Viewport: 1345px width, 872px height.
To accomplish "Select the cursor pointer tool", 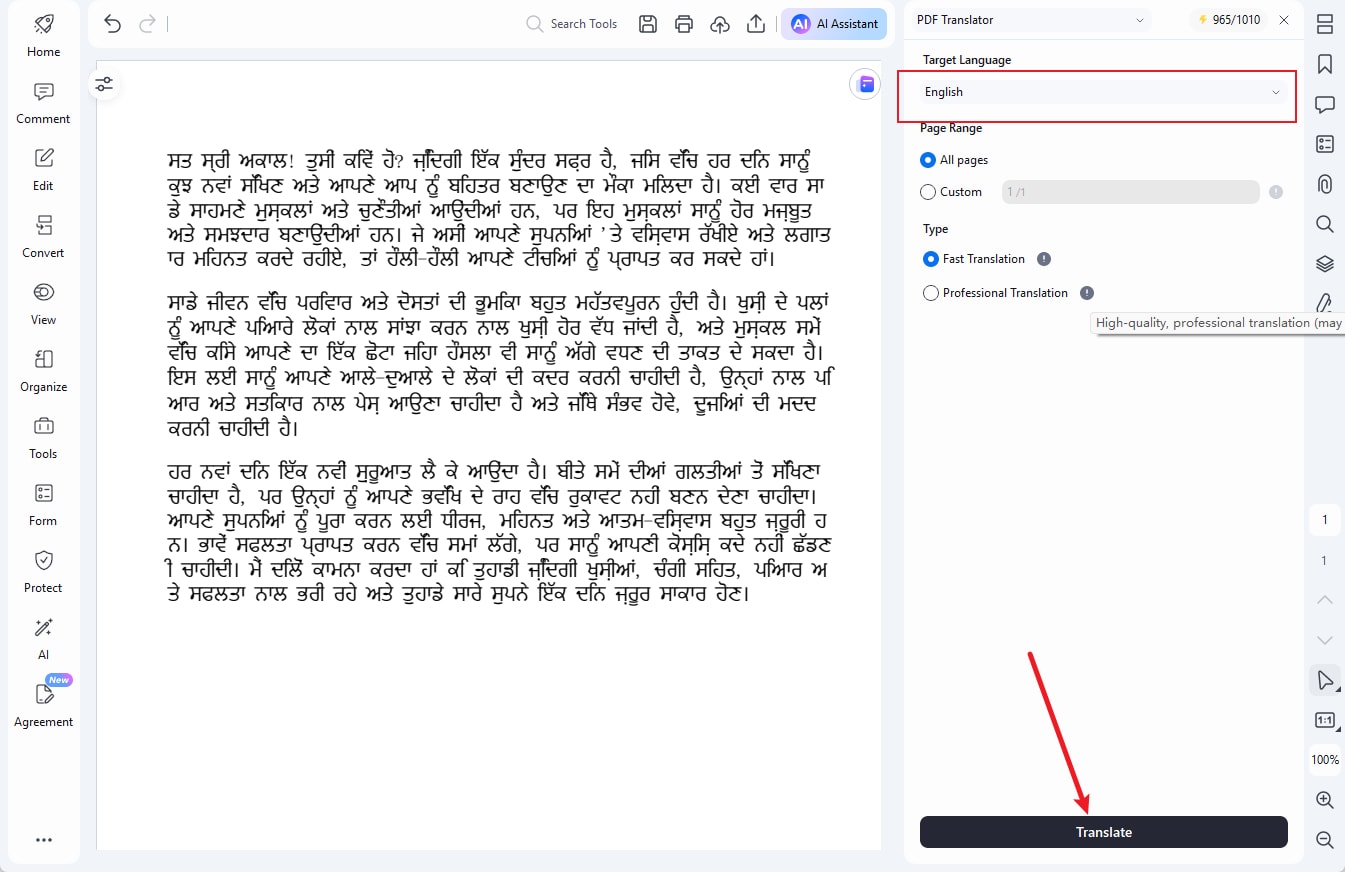I will point(1325,680).
